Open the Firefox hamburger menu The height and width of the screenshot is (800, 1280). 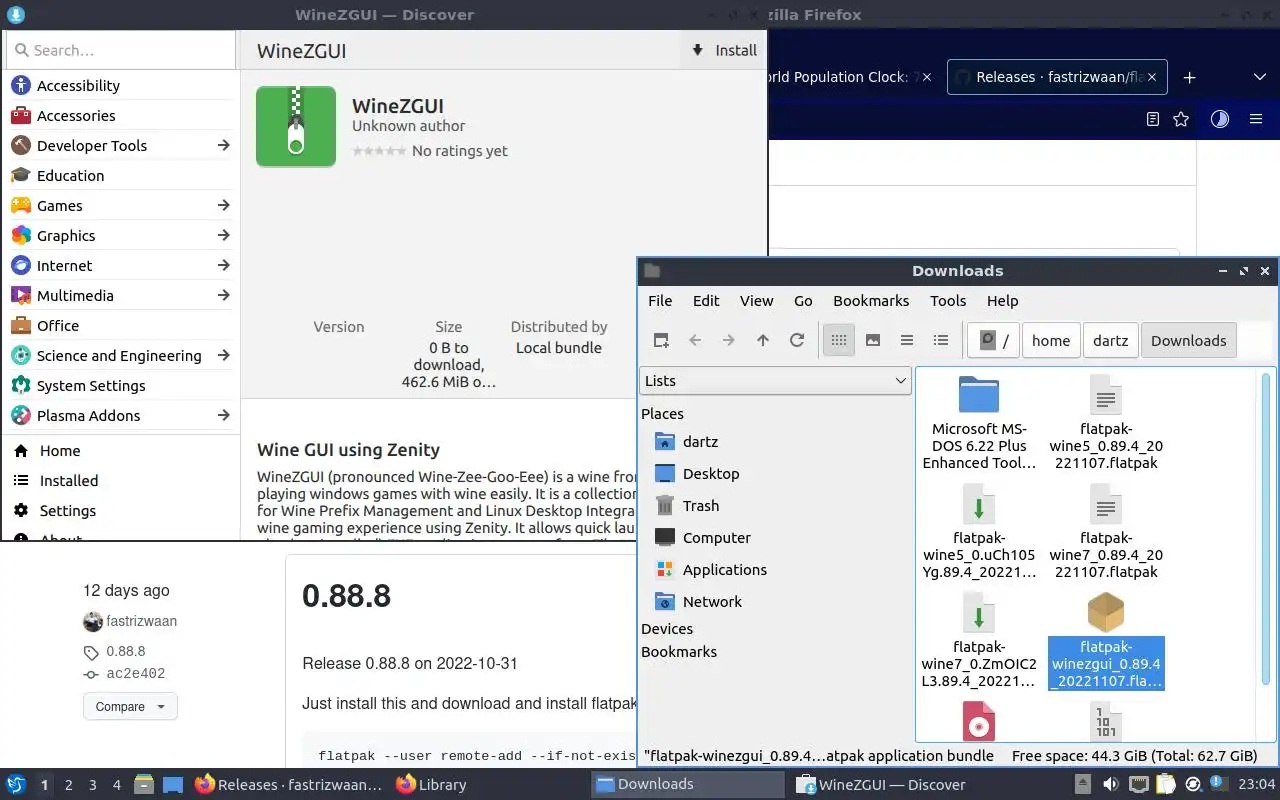click(1256, 119)
